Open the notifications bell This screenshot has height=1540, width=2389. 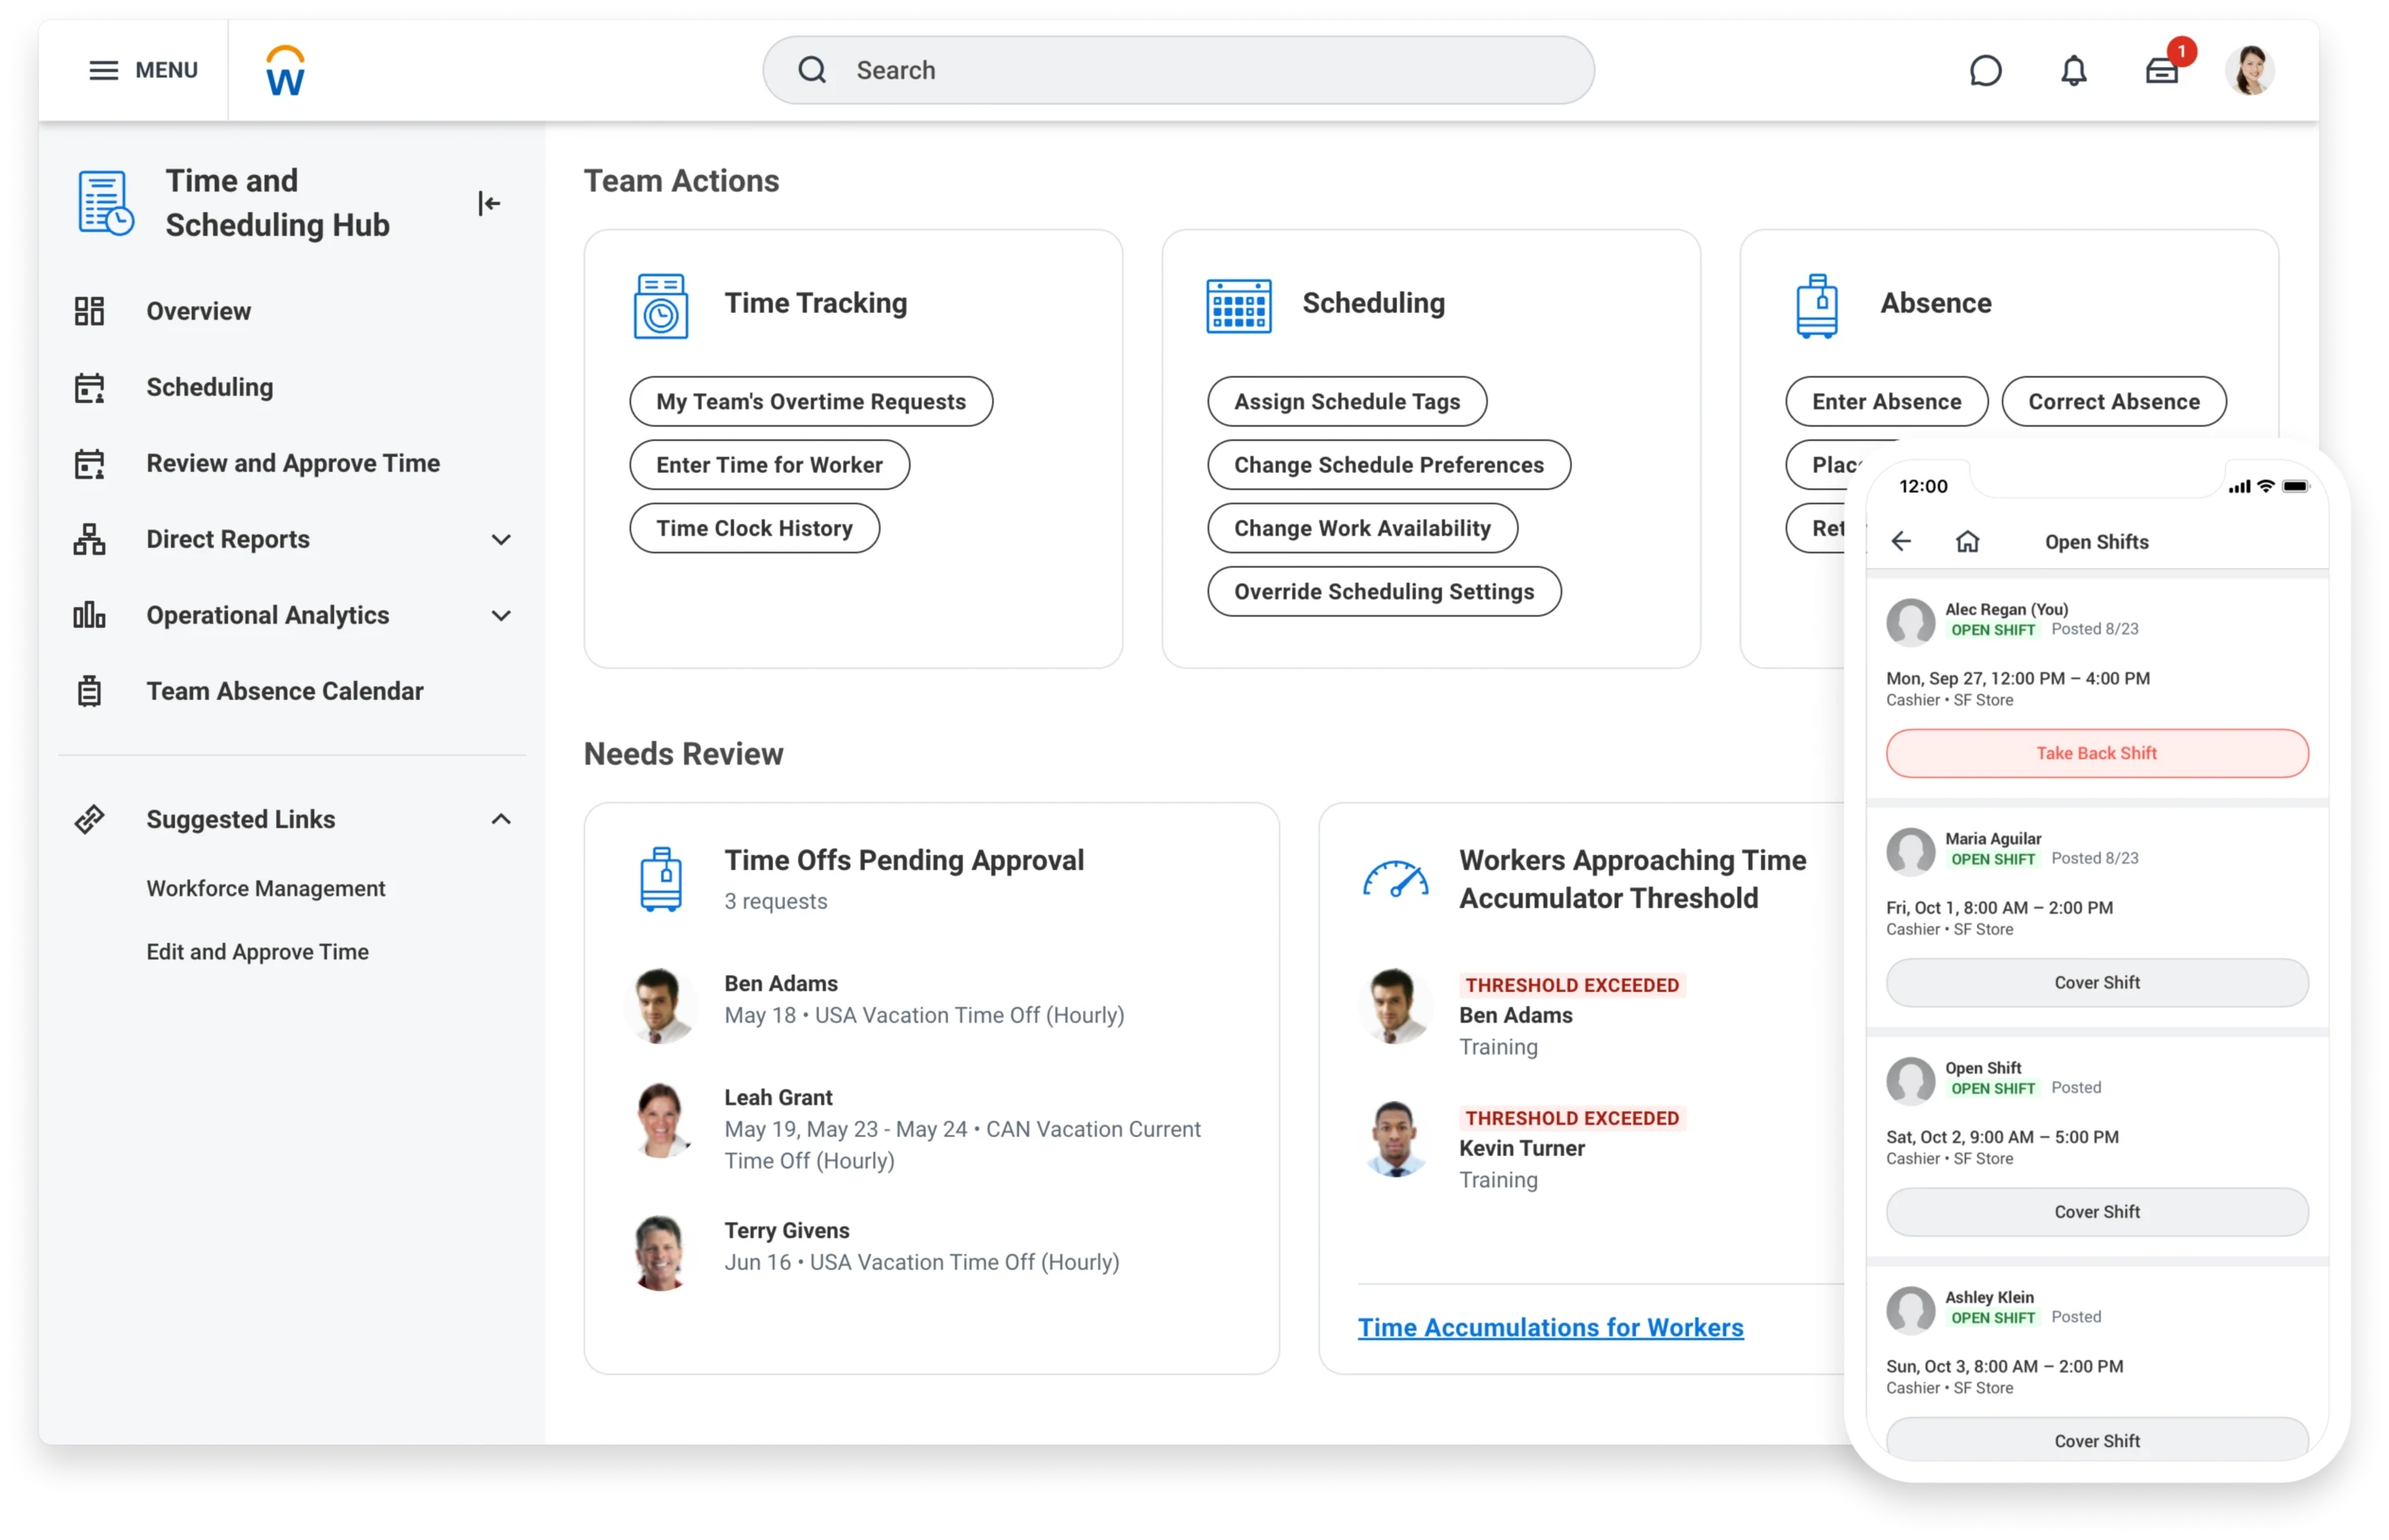click(x=2073, y=71)
